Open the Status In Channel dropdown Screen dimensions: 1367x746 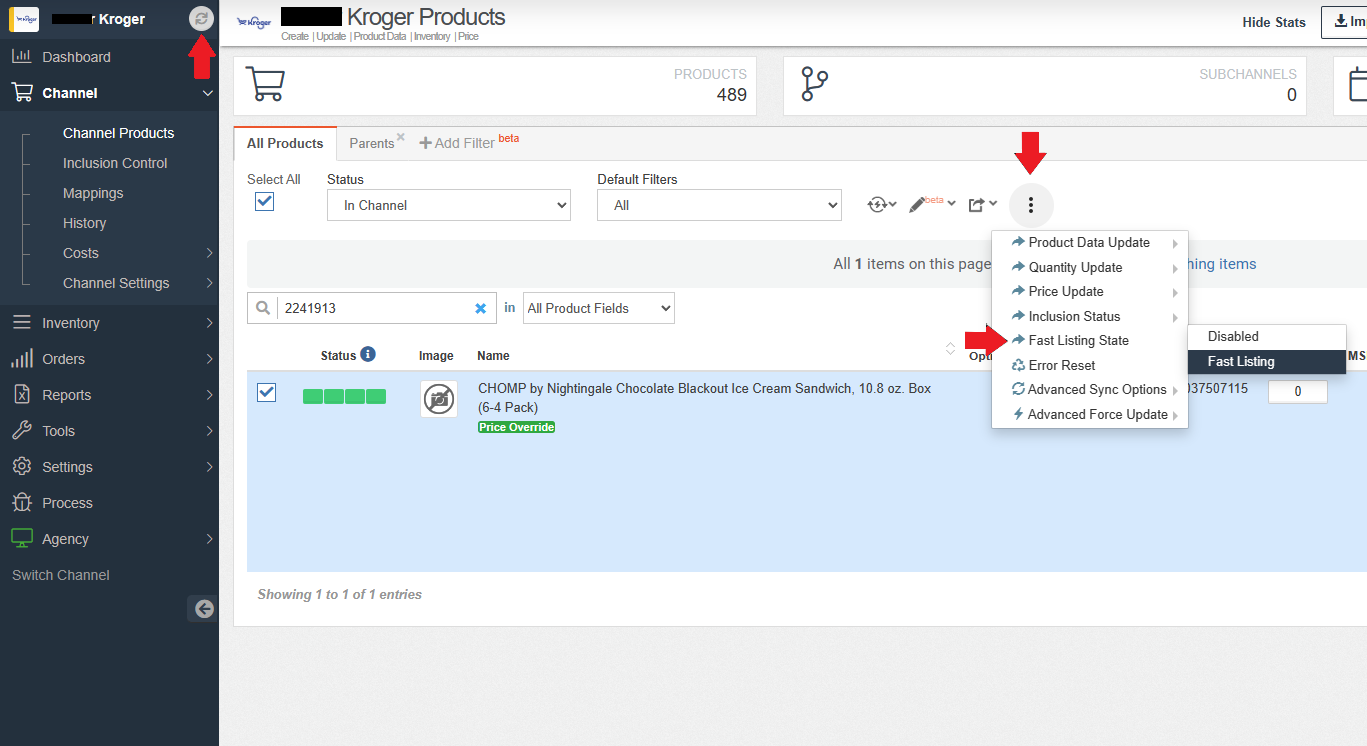(x=449, y=205)
